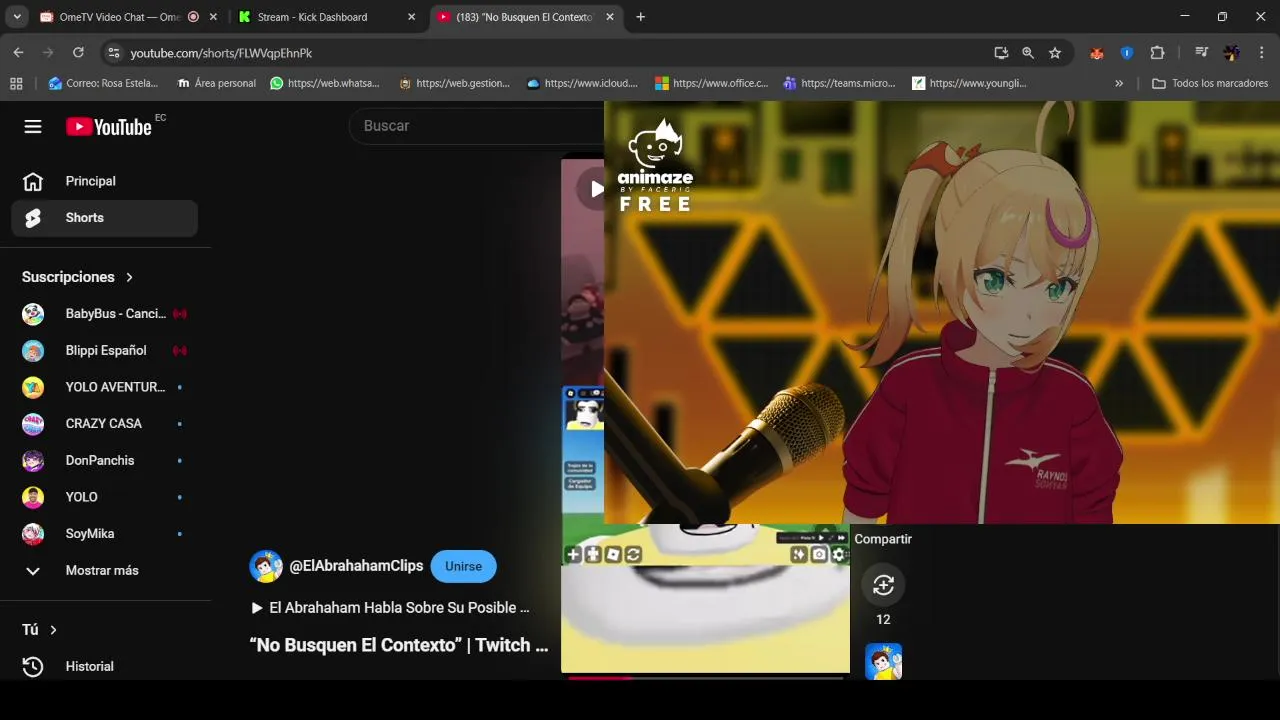Close the YouTube Shorts tab
This screenshot has height=720, width=1280.
click(611, 17)
